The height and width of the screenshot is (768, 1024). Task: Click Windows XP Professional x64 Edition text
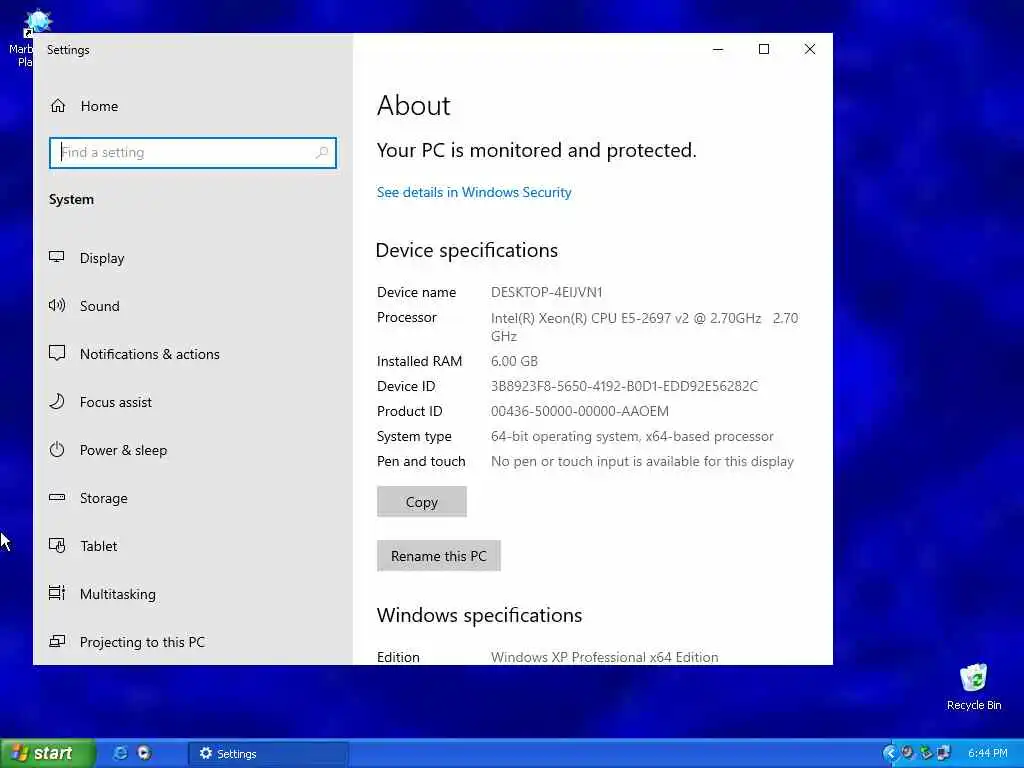pyautogui.click(x=605, y=657)
